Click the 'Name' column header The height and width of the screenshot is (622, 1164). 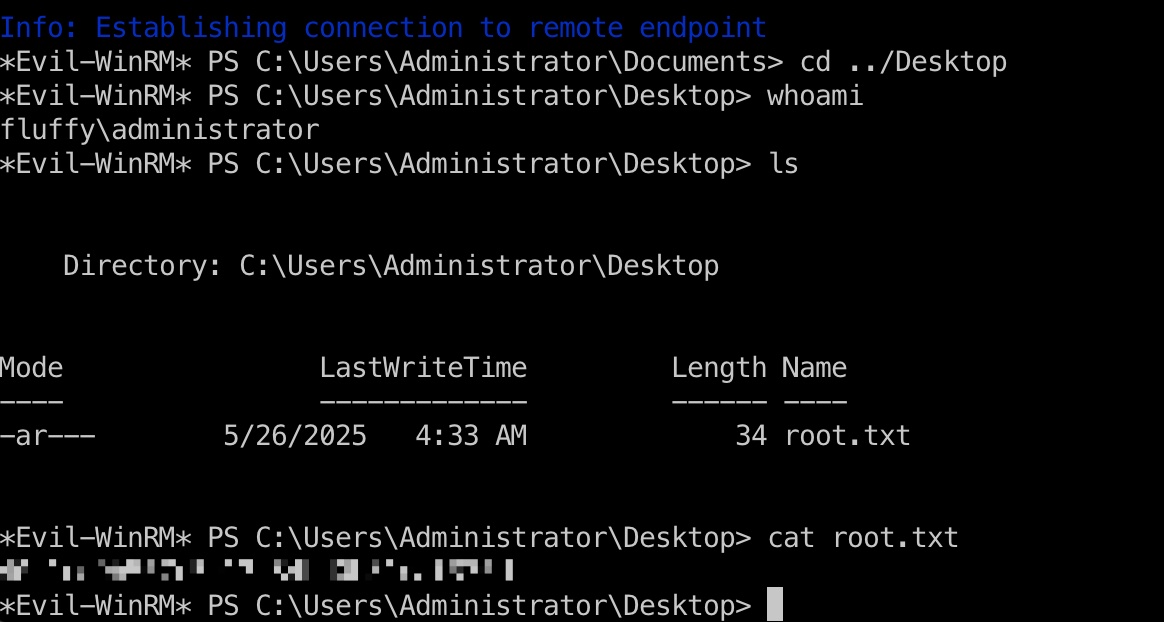pos(814,368)
